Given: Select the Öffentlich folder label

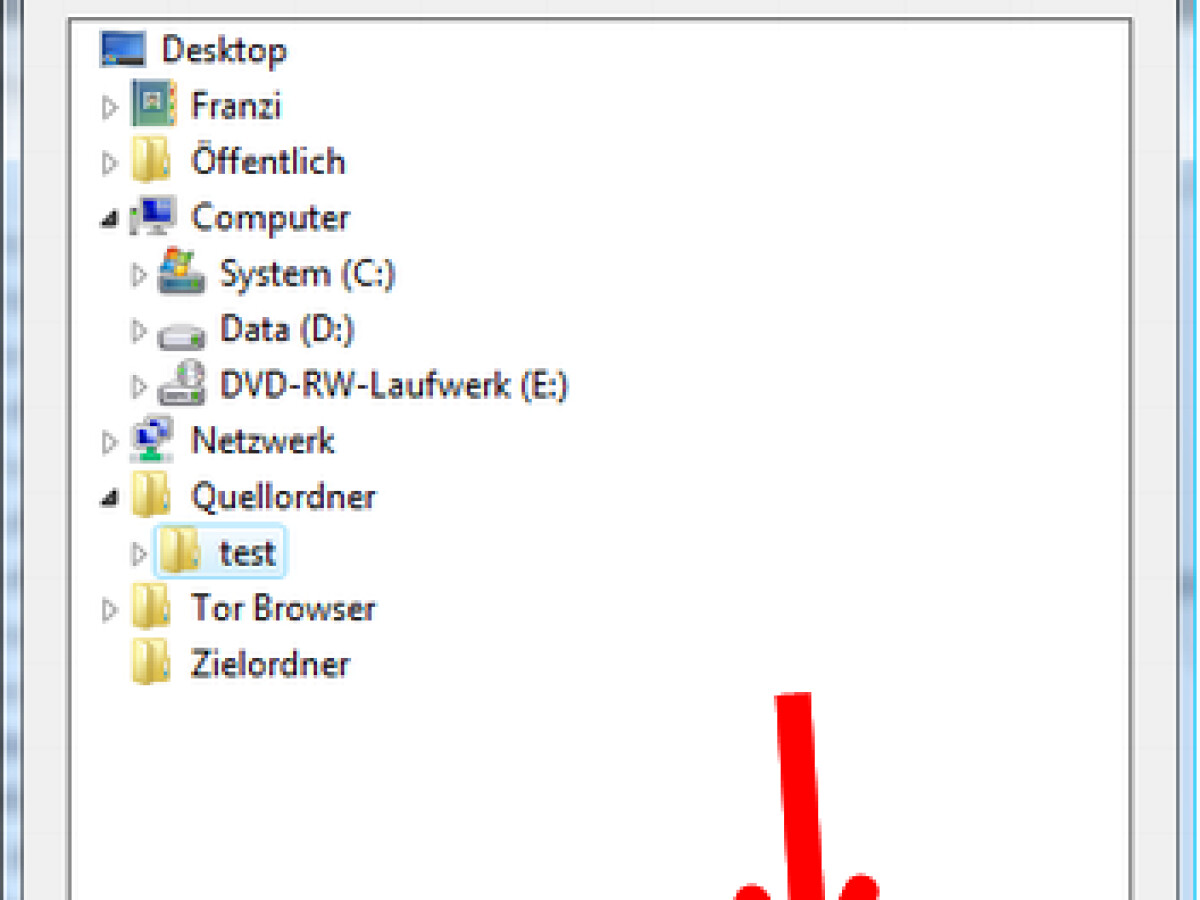Looking at the screenshot, I should tap(268, 161).
